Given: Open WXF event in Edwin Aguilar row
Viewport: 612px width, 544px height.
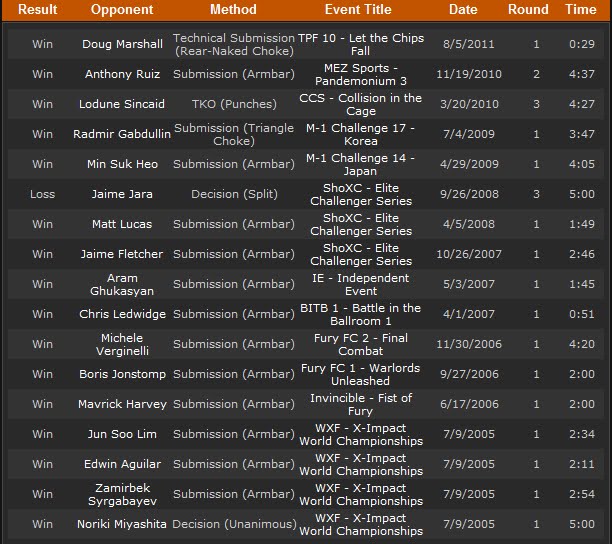Looking at the screenshot, I should 361,465.
